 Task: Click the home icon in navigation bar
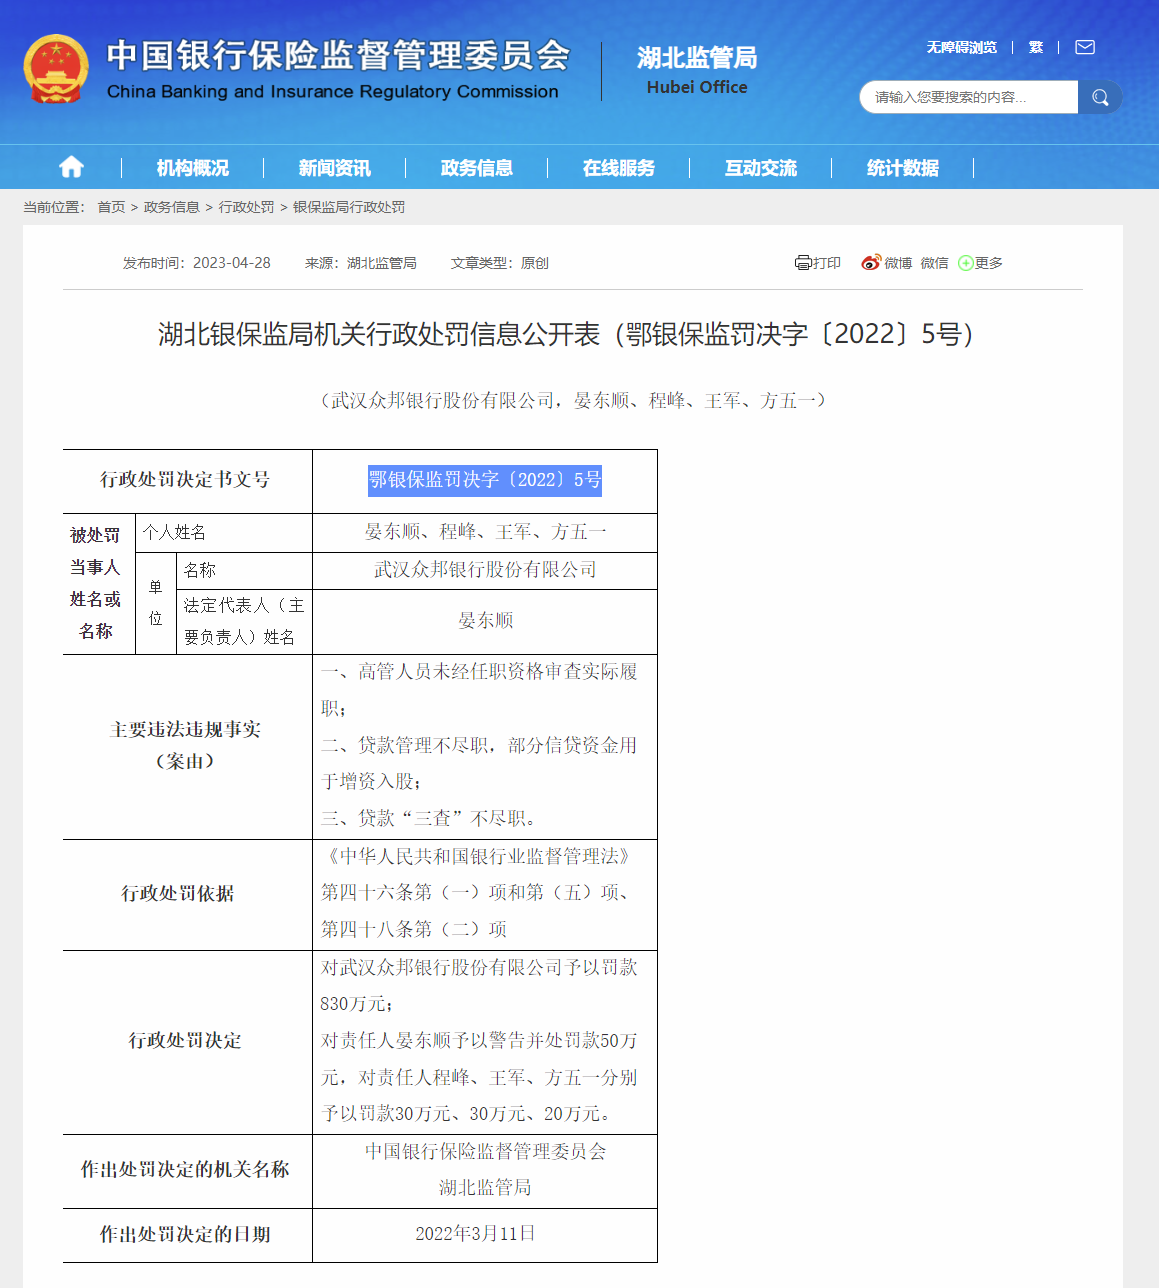click(71, 167)
